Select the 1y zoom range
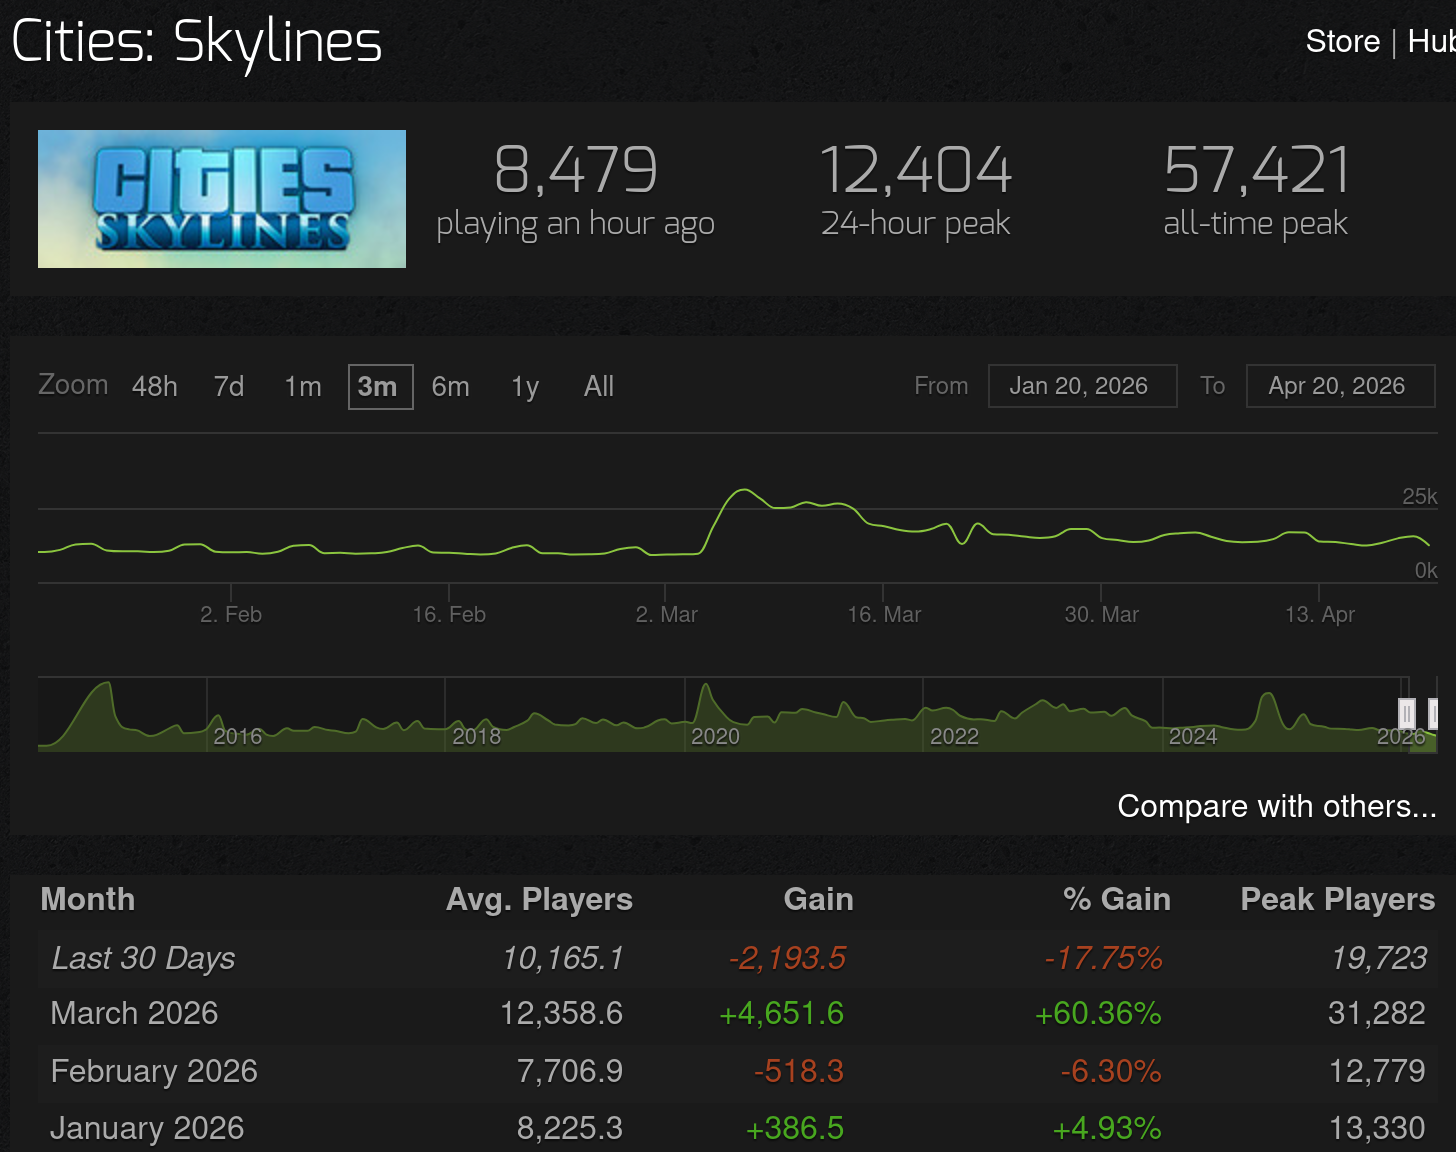The width and height of the screenshot is (1456, 1152). pos(525,387)
